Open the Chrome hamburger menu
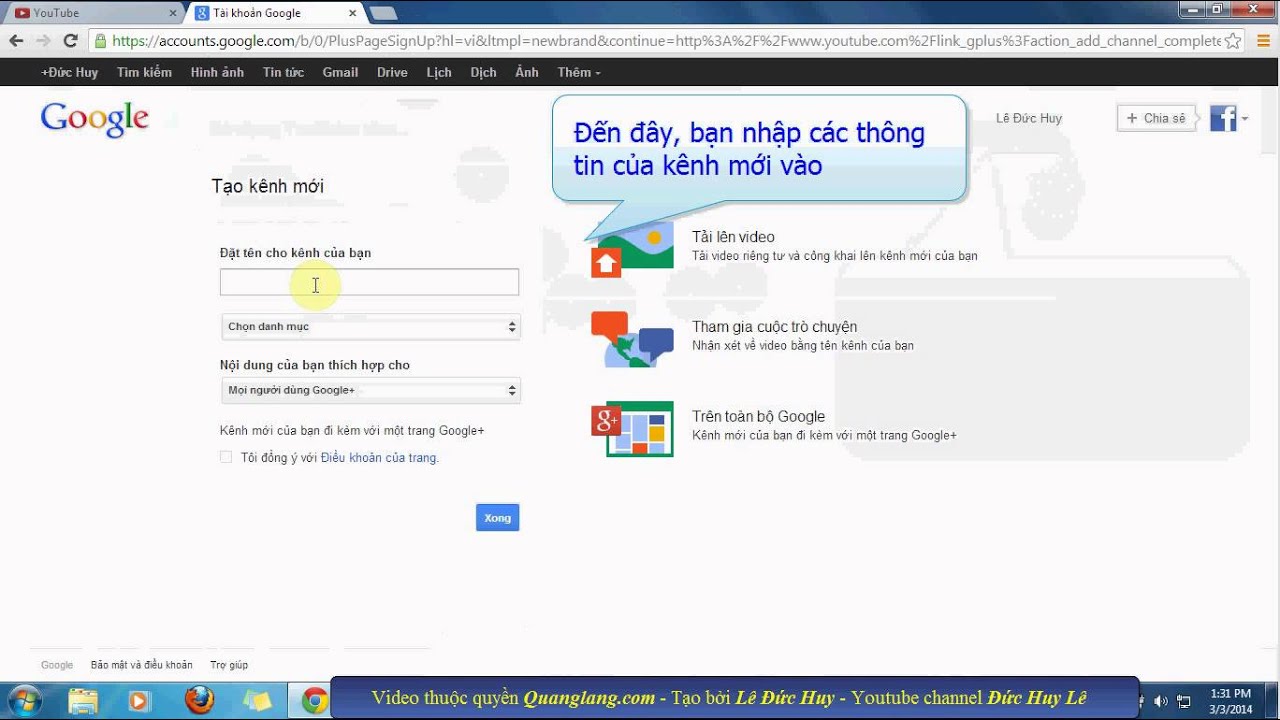Viewport: 1280px width, 720px height. pyautogui.click(x=1263, y=41)
